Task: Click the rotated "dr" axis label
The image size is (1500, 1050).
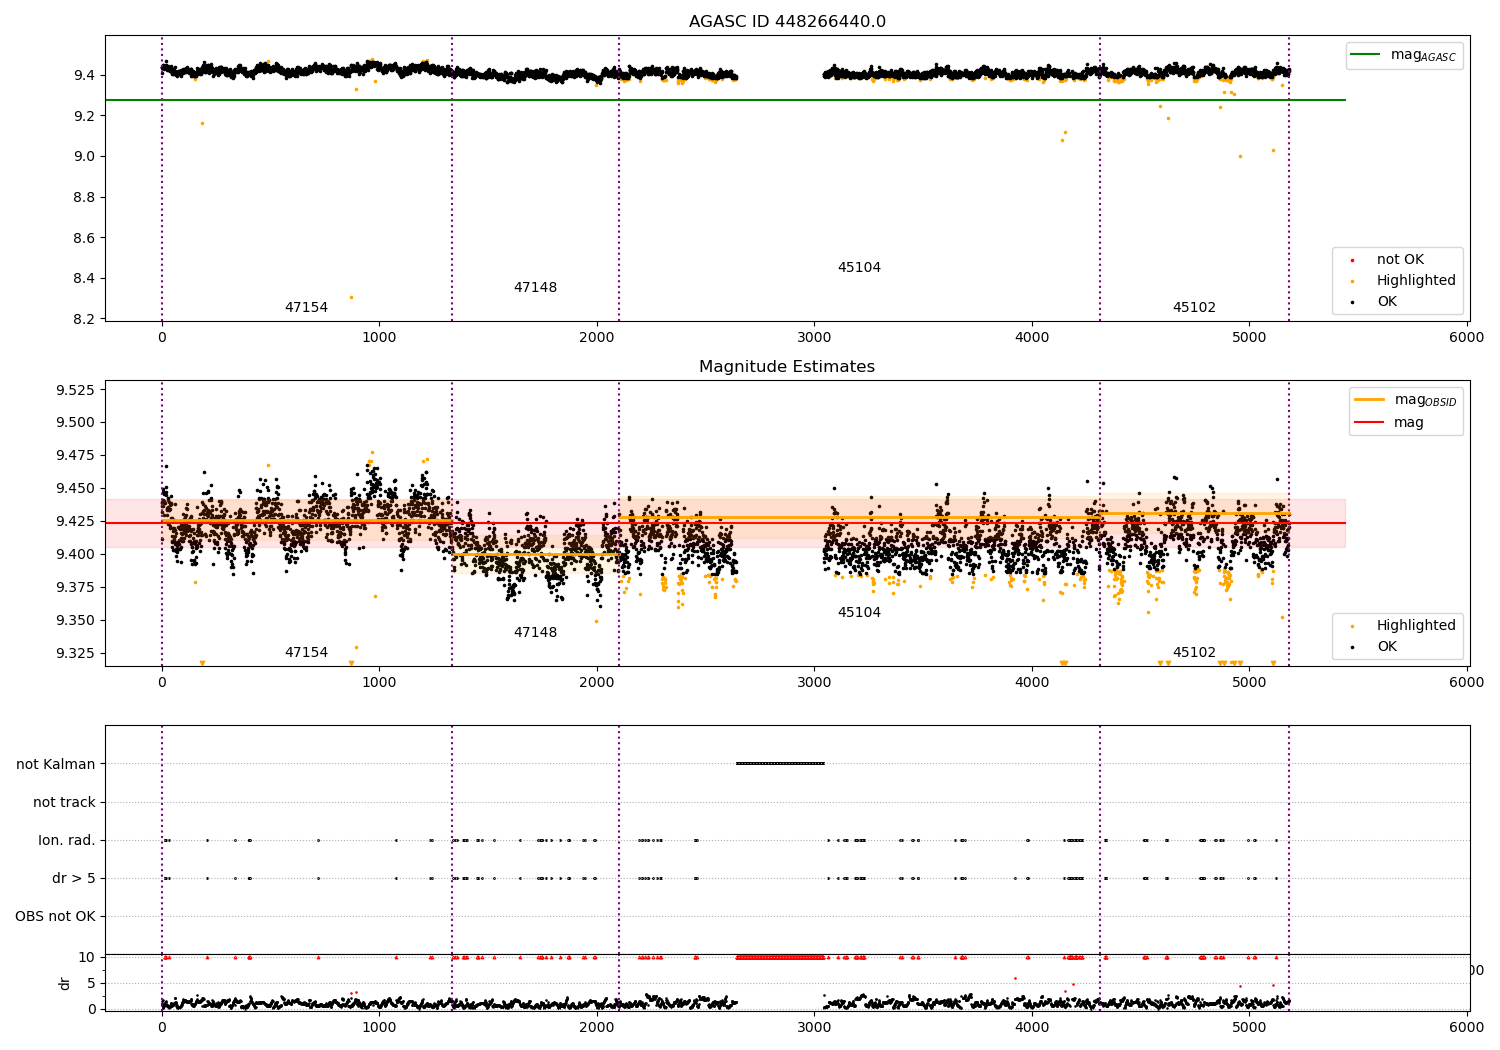Action: pos(65,983)
